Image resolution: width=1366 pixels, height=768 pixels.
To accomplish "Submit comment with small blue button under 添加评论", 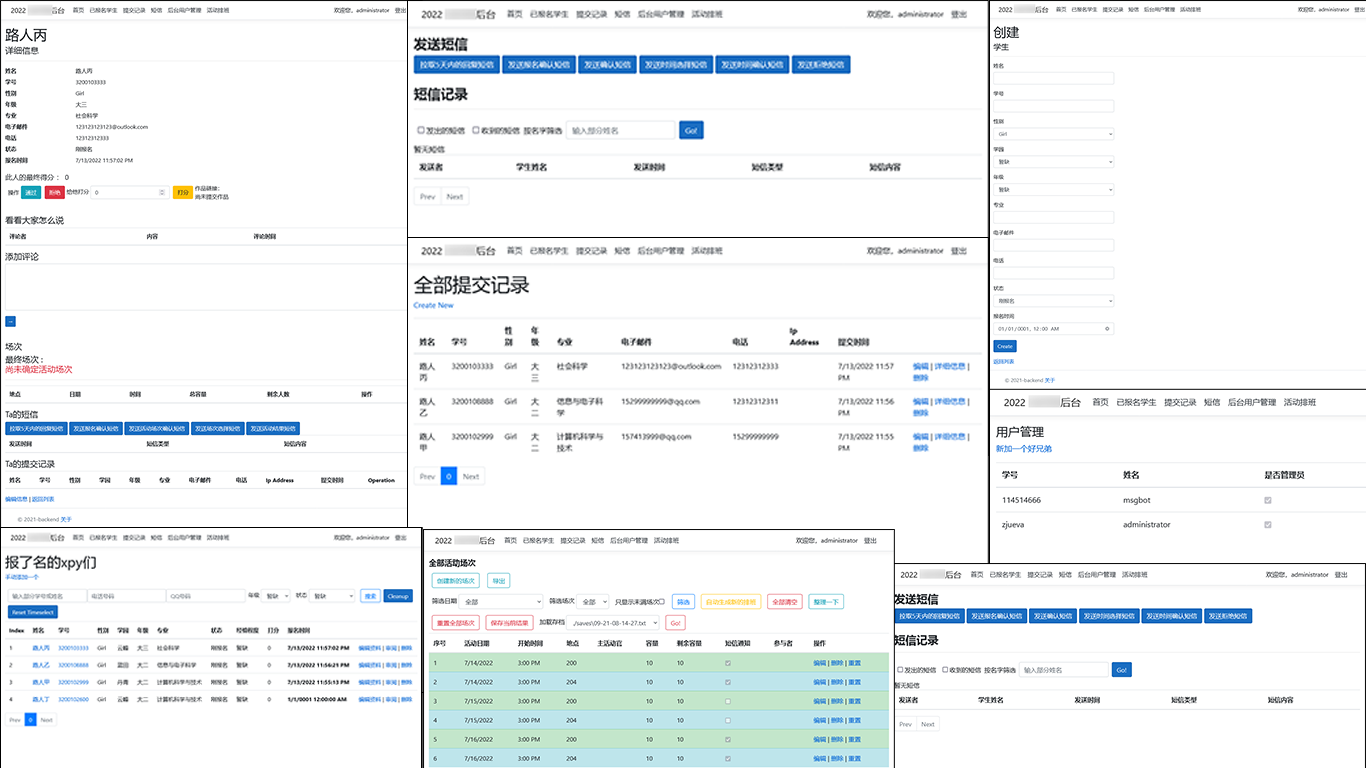I will [x=10, y=321].
